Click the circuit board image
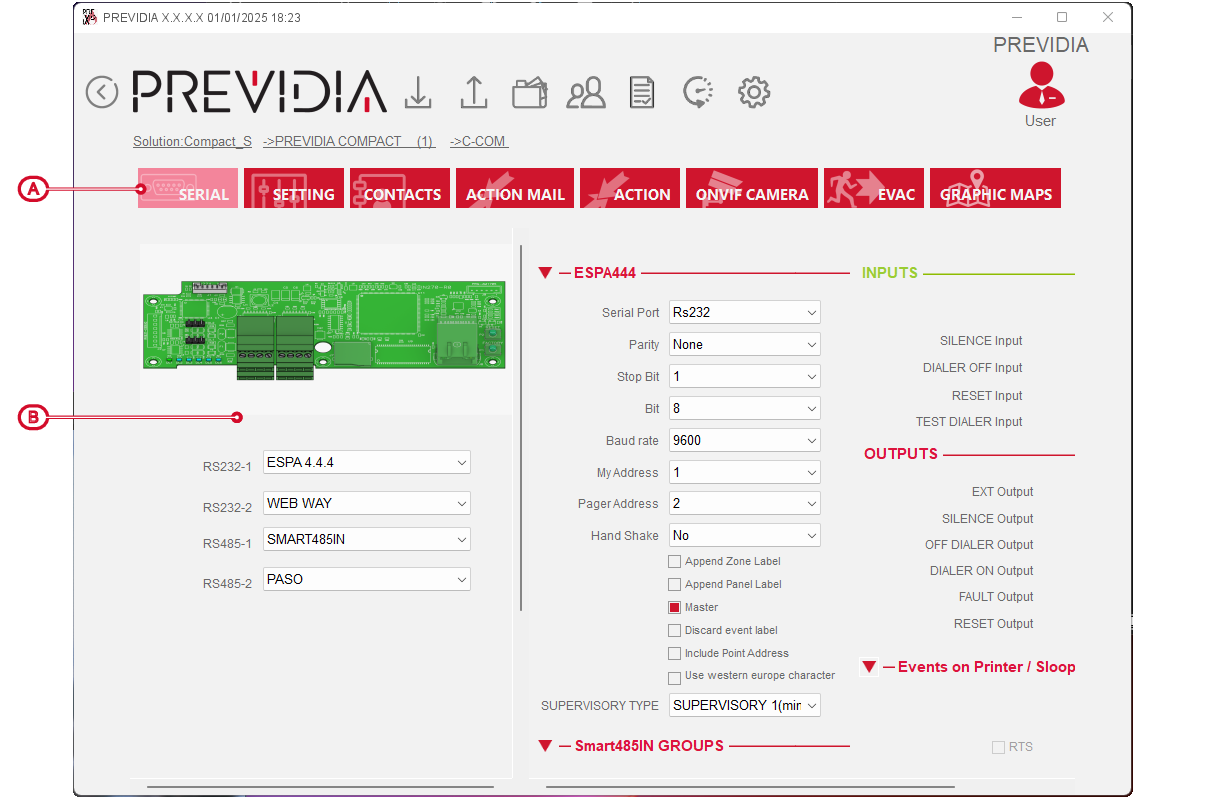 [324, 328]
